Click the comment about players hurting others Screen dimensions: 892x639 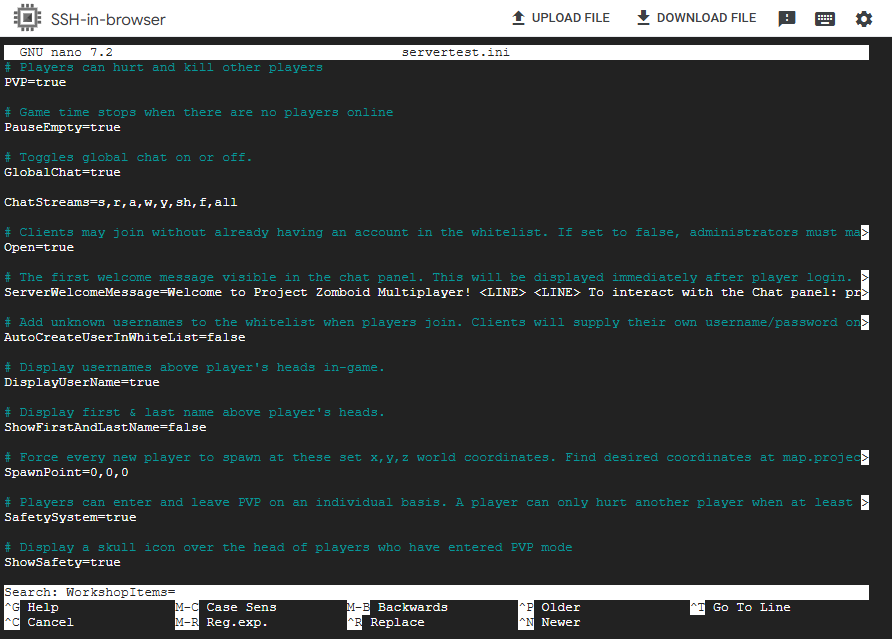(x=164, y=68)
